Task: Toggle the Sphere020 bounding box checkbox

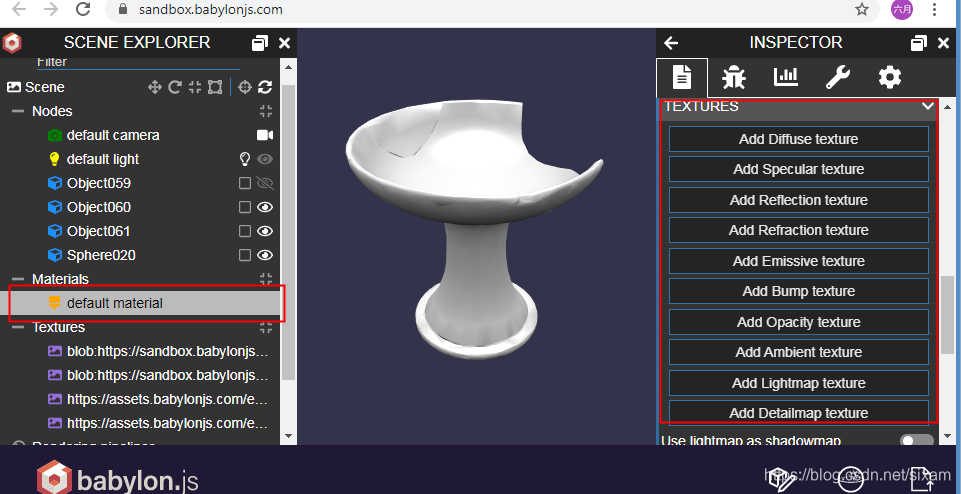Action: (x=245, y=255)
